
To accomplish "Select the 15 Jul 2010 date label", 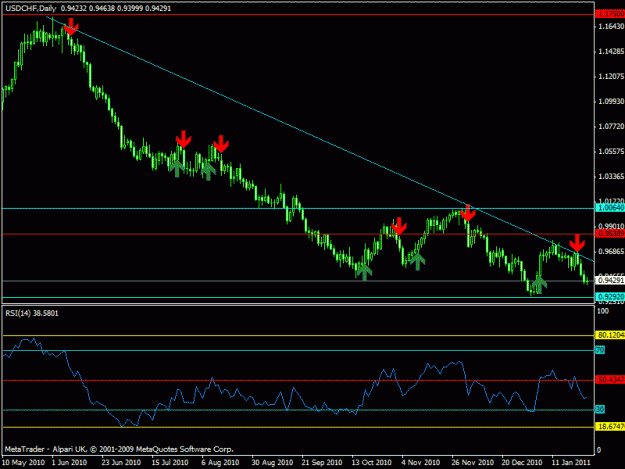I will pyautogui.click(x=170, y=463).
